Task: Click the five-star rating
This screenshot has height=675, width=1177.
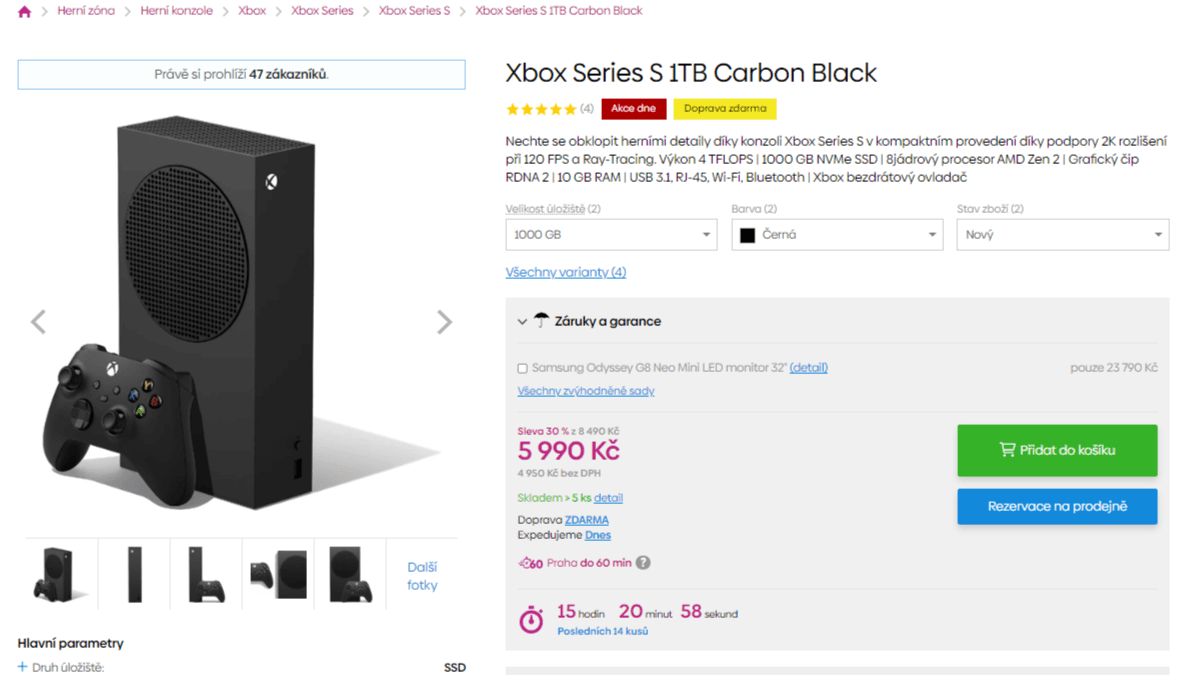Action: pos(541,109)
